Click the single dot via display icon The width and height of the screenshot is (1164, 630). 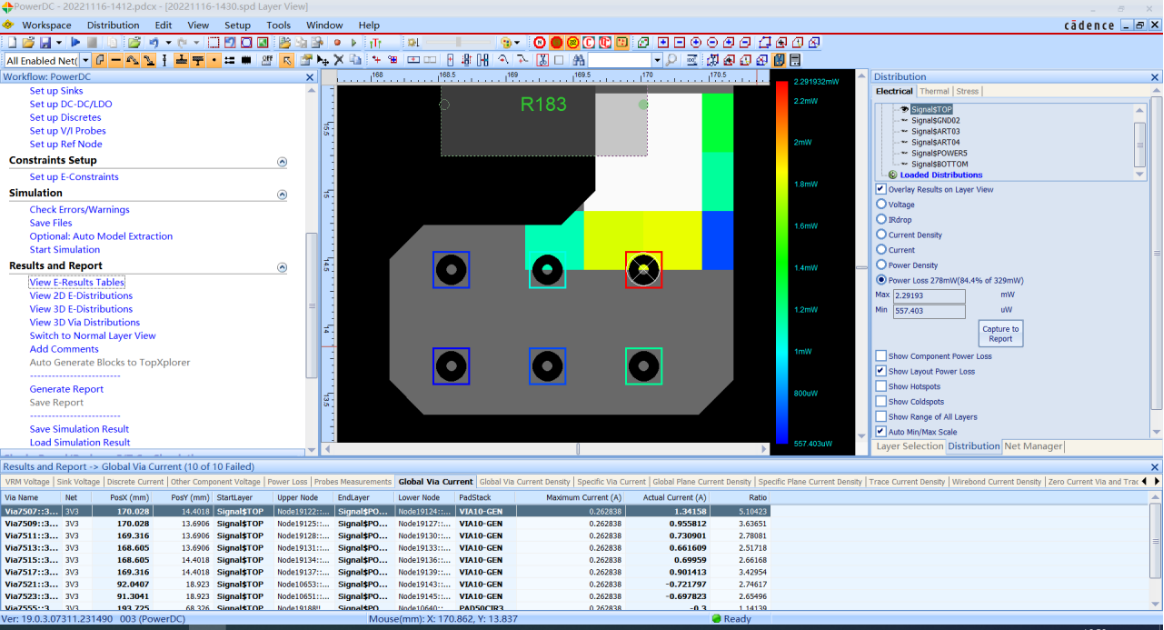(x=215, y=60)
